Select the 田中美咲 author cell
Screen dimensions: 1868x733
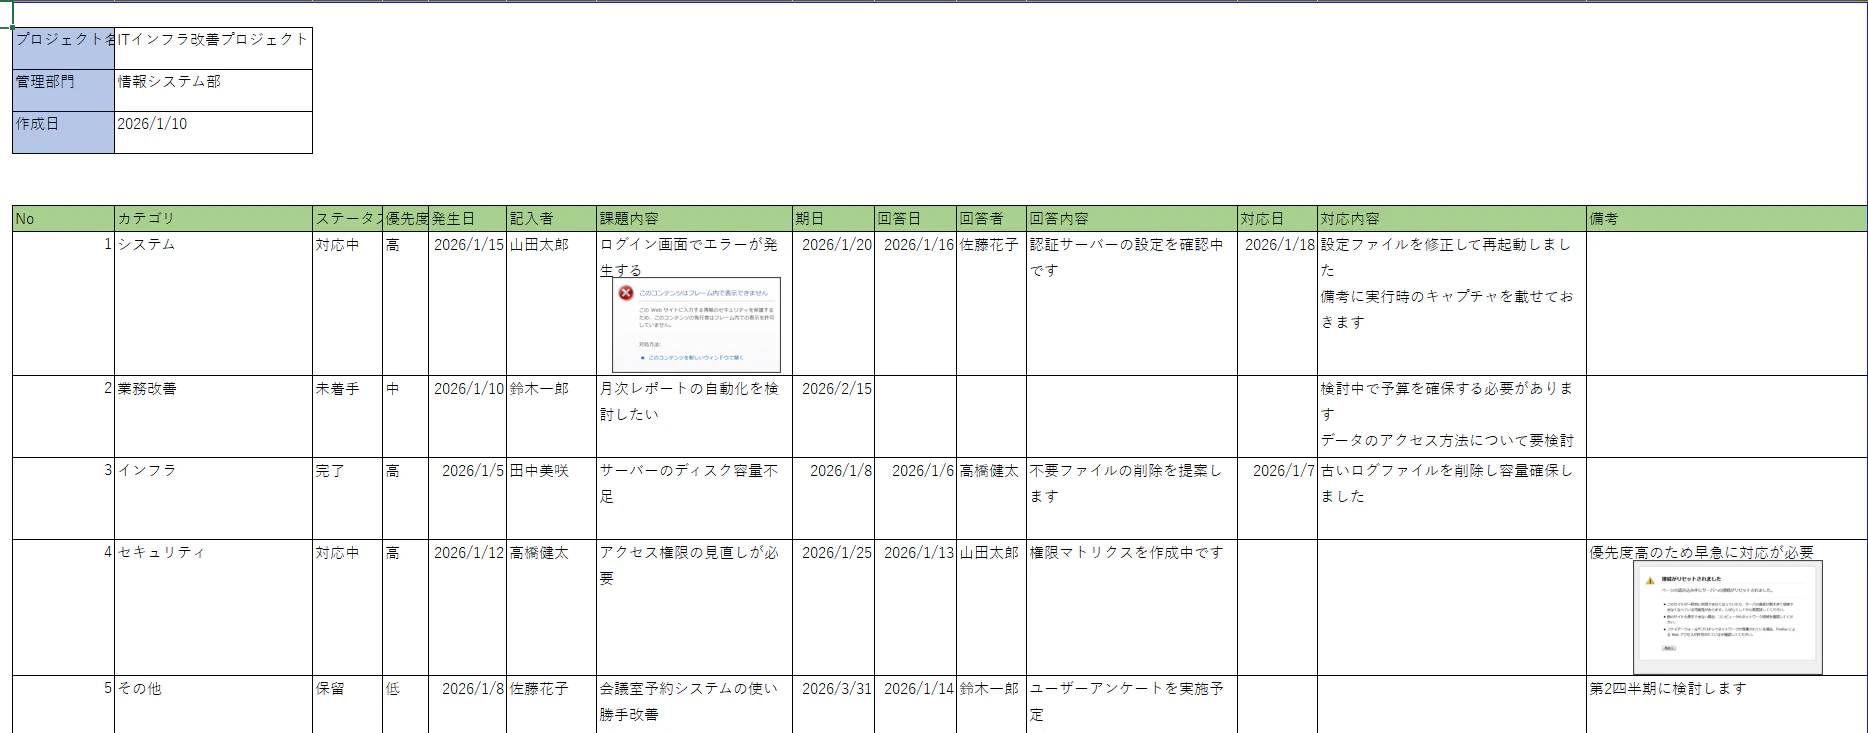pyautogui.click(x=551, y=499)
